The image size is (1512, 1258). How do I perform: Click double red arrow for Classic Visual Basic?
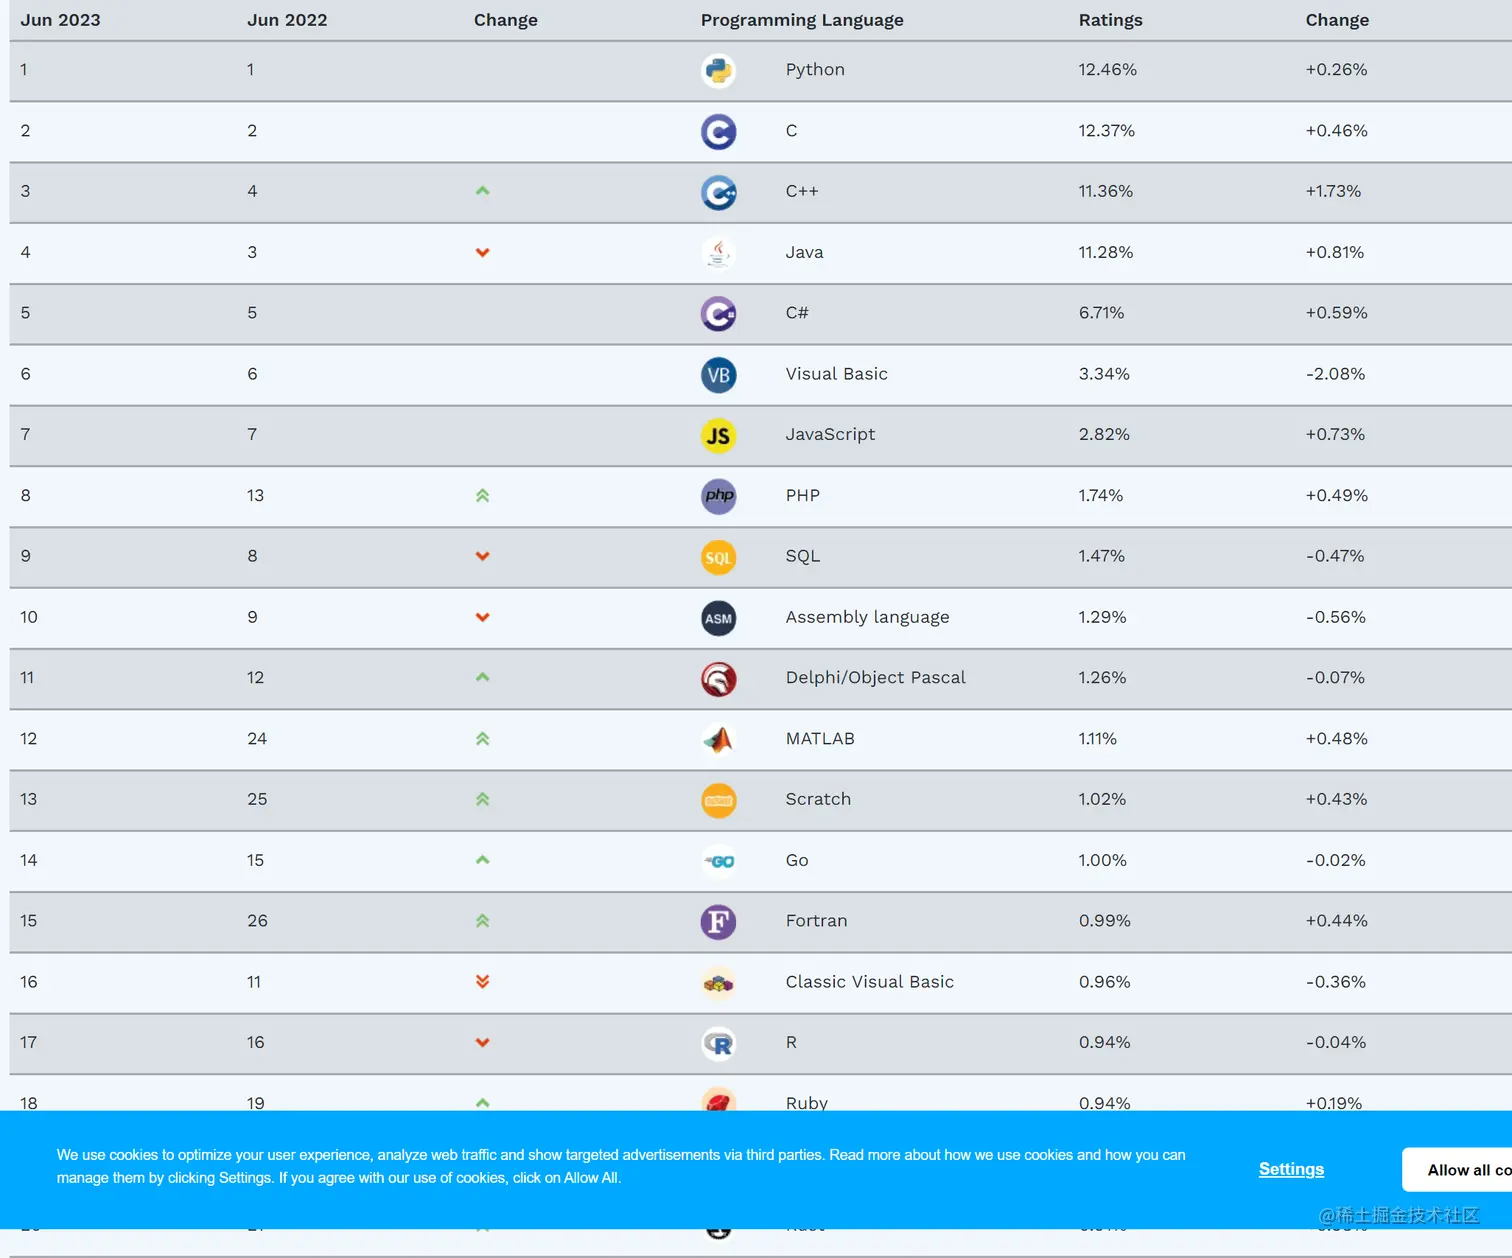pos(483,981)
